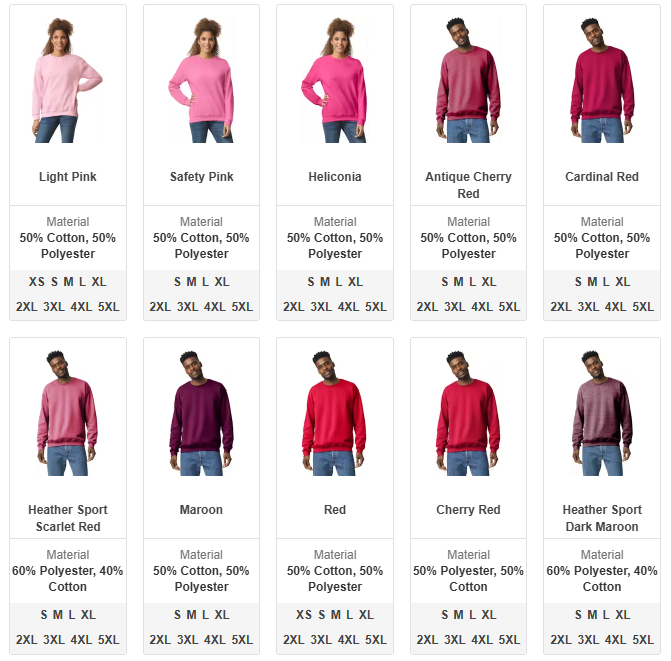This screenshot has width=671, height=661.
Task: Select the Heliconia sweatshirt photo
Action: click(x=335, y=80)
